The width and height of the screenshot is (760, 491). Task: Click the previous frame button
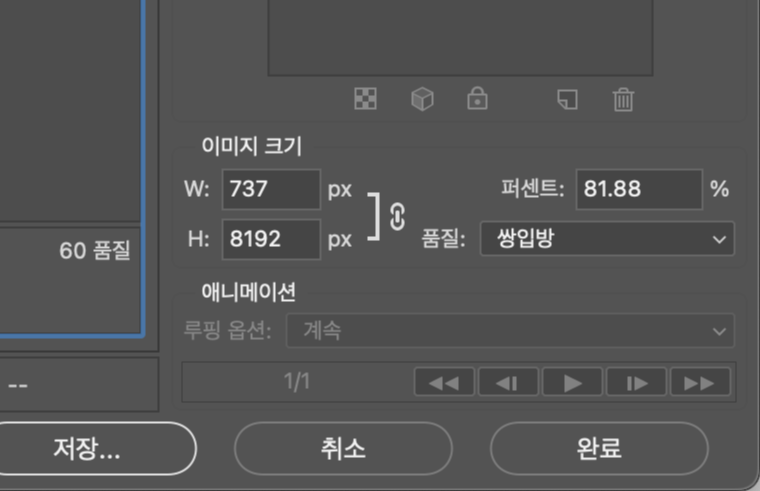tap(508, 382)
